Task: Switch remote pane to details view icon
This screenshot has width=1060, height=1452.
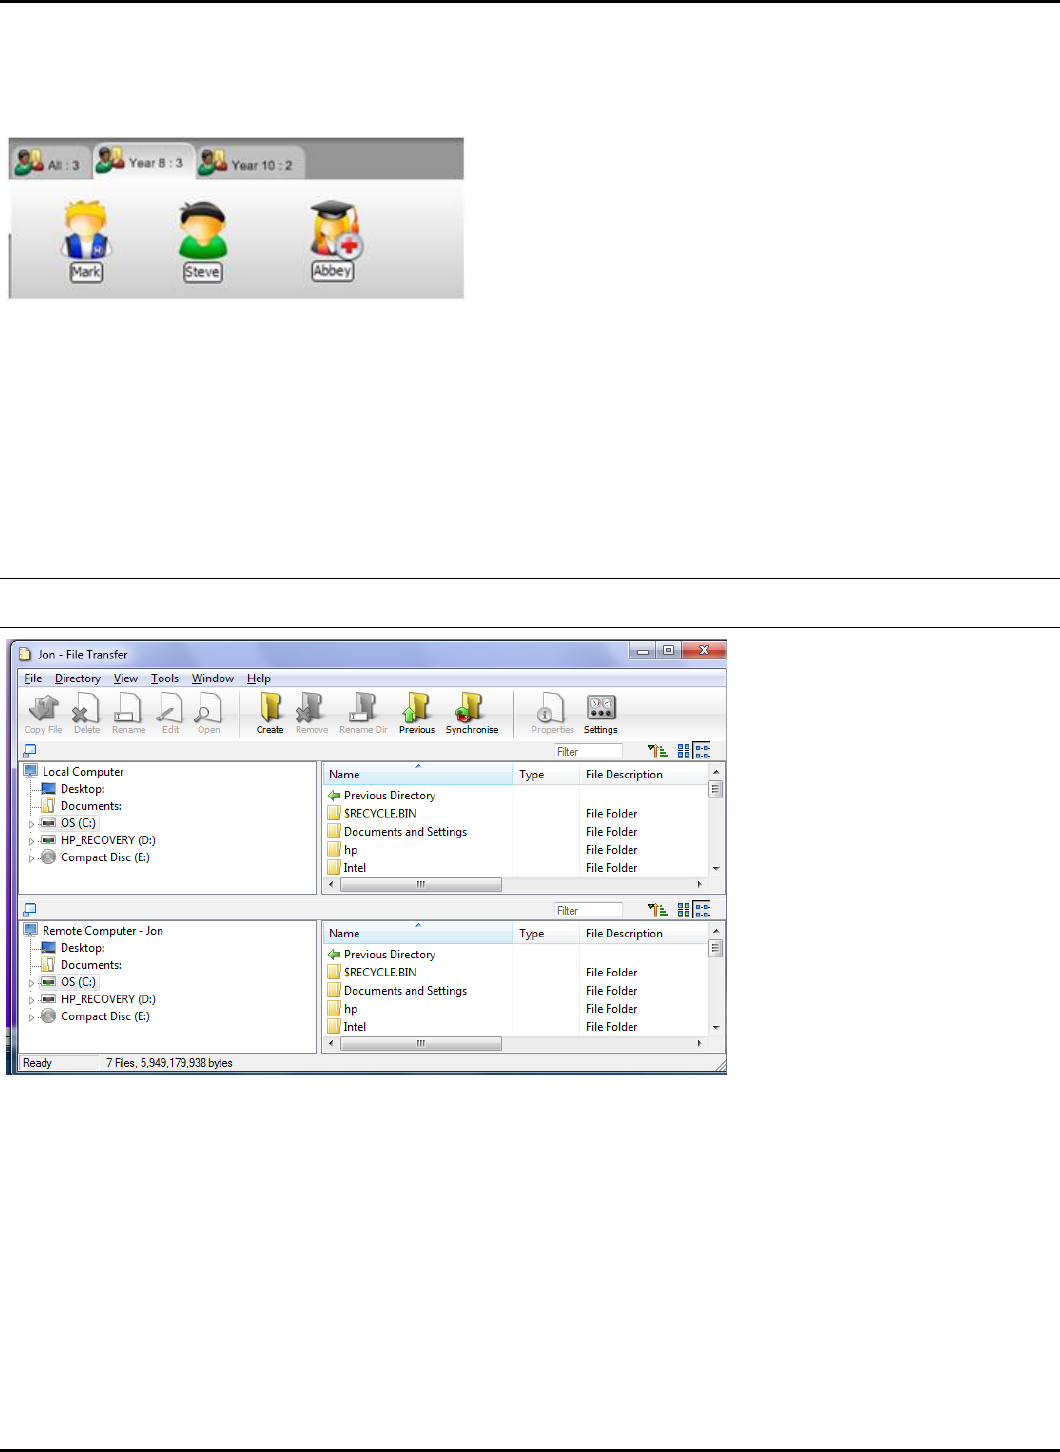Action: coord(702,910)
